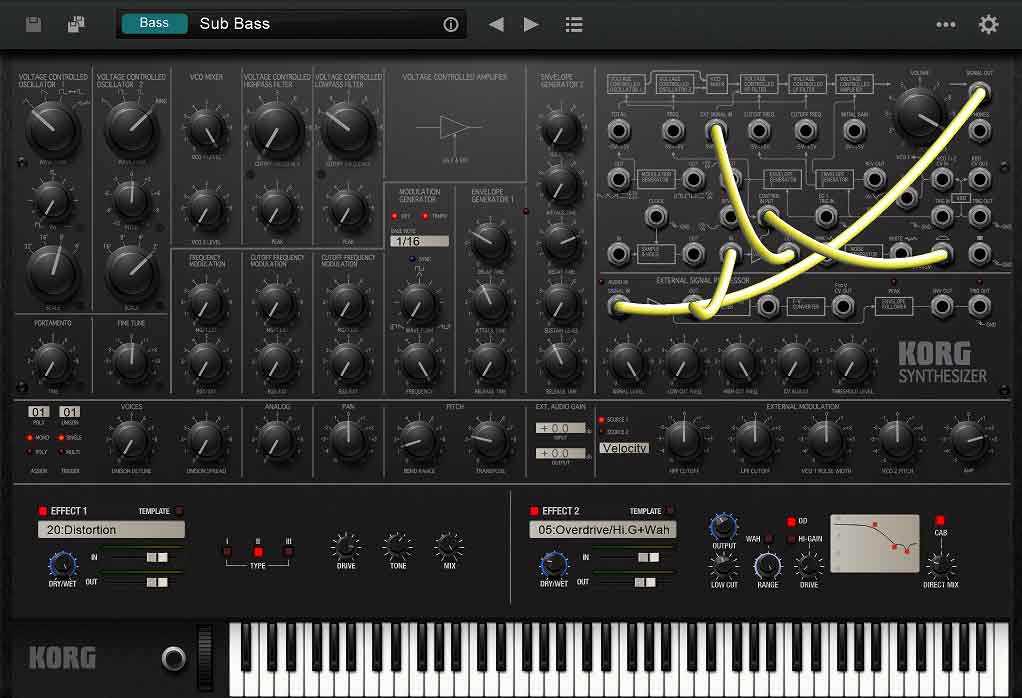Click the wah frequency response graph

[x=874, y=544]
